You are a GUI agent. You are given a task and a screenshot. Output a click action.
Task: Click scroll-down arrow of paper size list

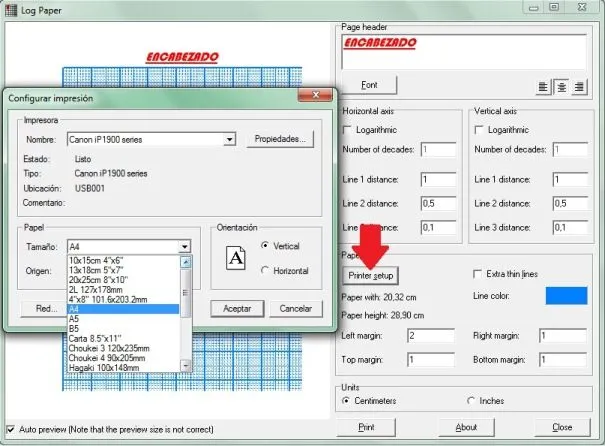tap(186, 365)
